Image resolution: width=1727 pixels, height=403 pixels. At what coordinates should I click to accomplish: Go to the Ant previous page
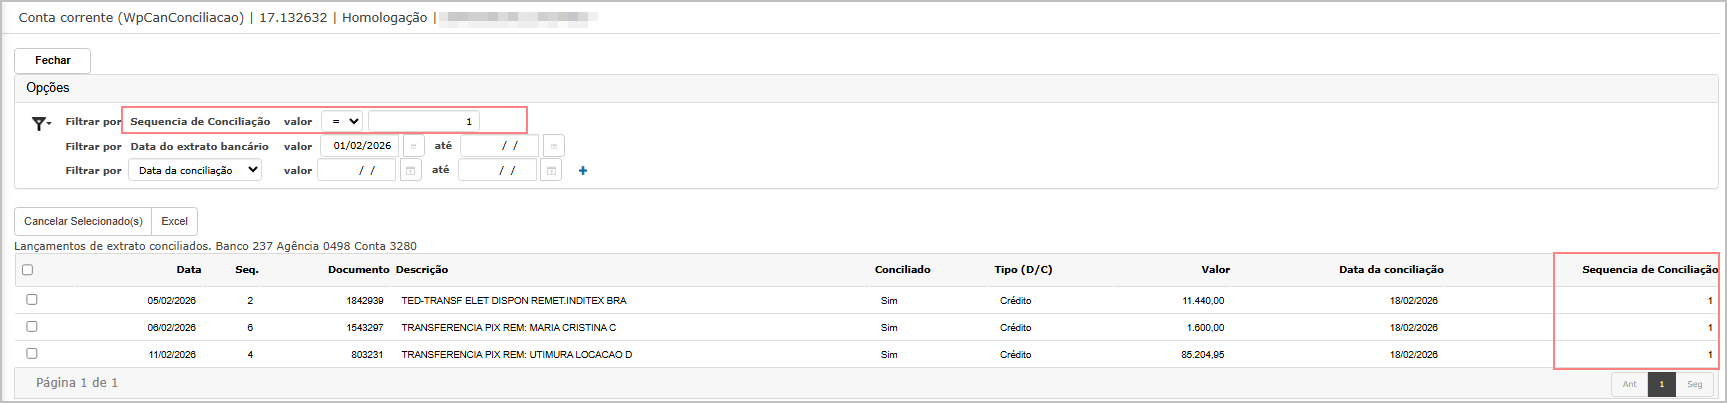(x=1629, y=384)
